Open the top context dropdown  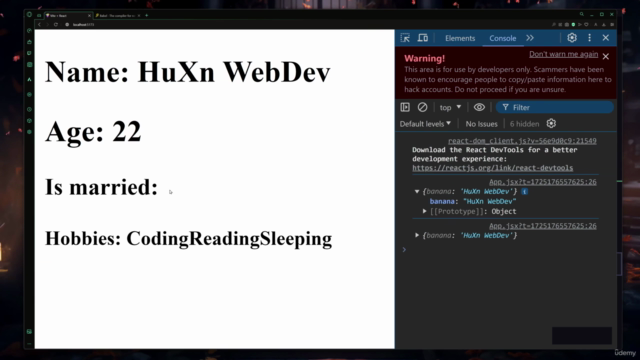[x=450, y=107]
